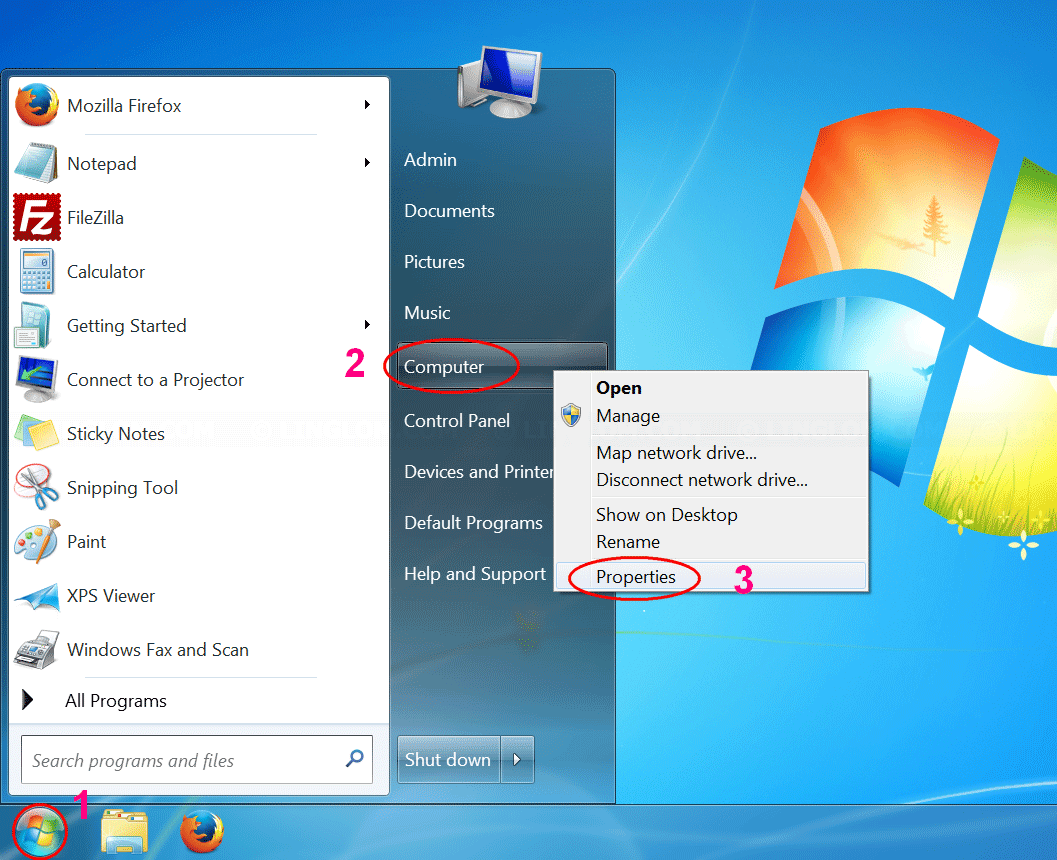Viewport: 1057px width, 860px height.
Task: Click the Shut down button
Action: click(449, 760)
